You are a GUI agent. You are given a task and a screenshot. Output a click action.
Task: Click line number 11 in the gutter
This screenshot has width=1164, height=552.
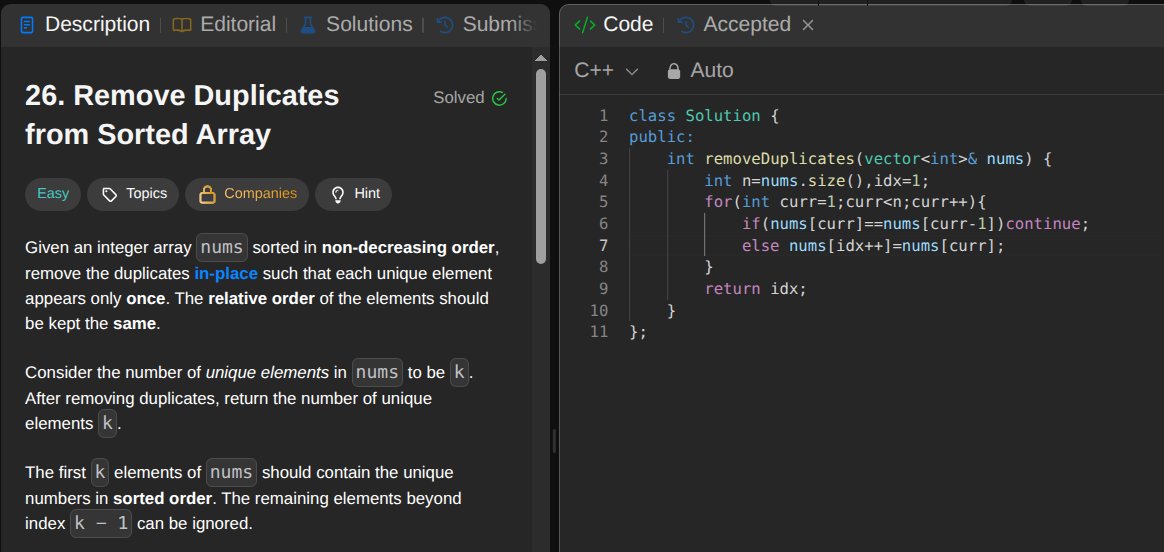(598, 332)
